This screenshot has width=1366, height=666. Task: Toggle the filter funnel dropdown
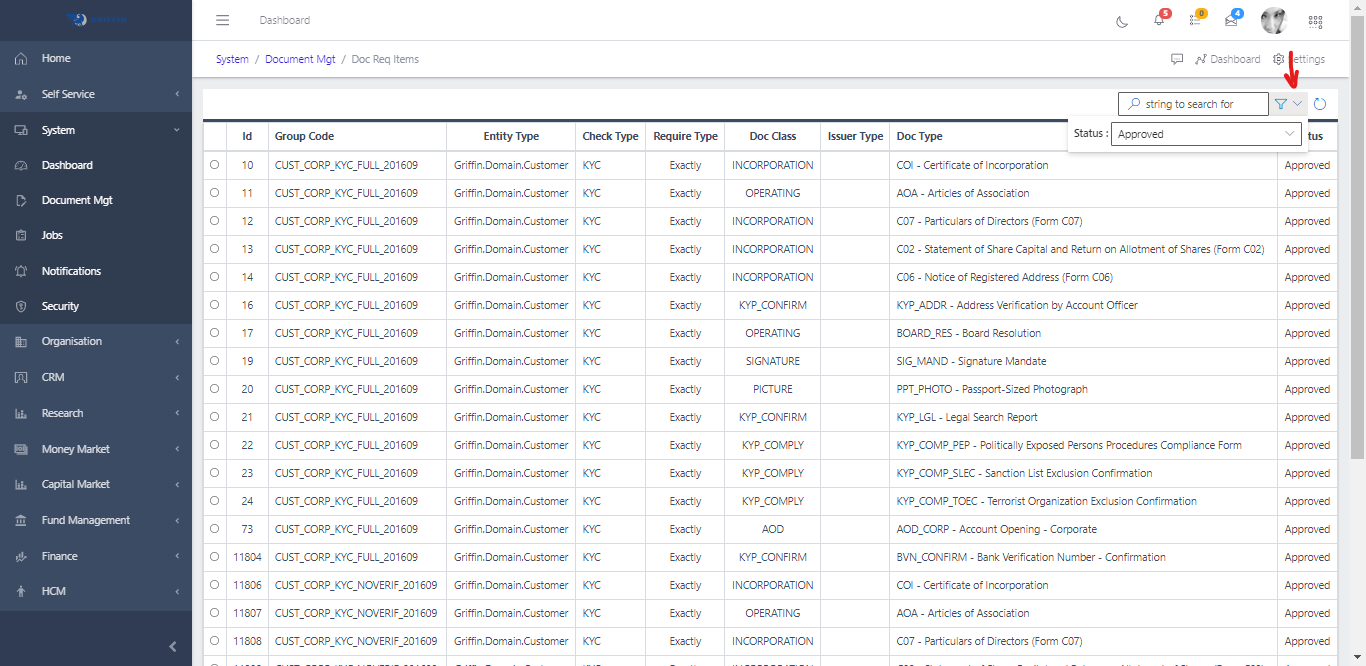pyautogui.click(x=1288, y=104)
